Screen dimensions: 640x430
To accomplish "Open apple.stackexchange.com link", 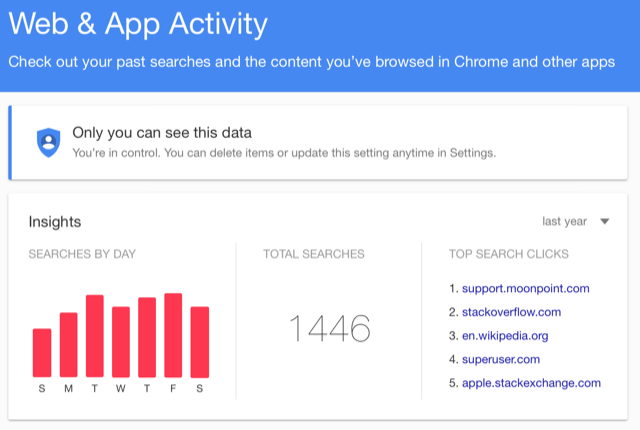I will pos(531,383).
